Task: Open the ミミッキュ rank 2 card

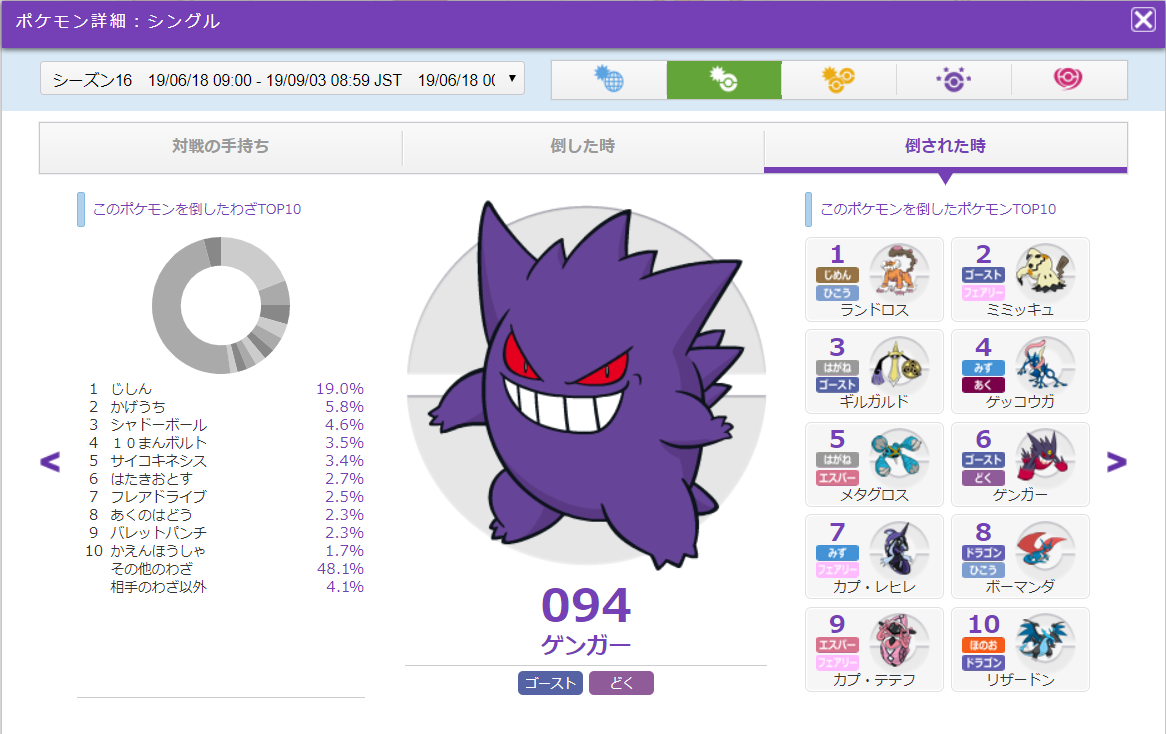Action: (1020, 280)
